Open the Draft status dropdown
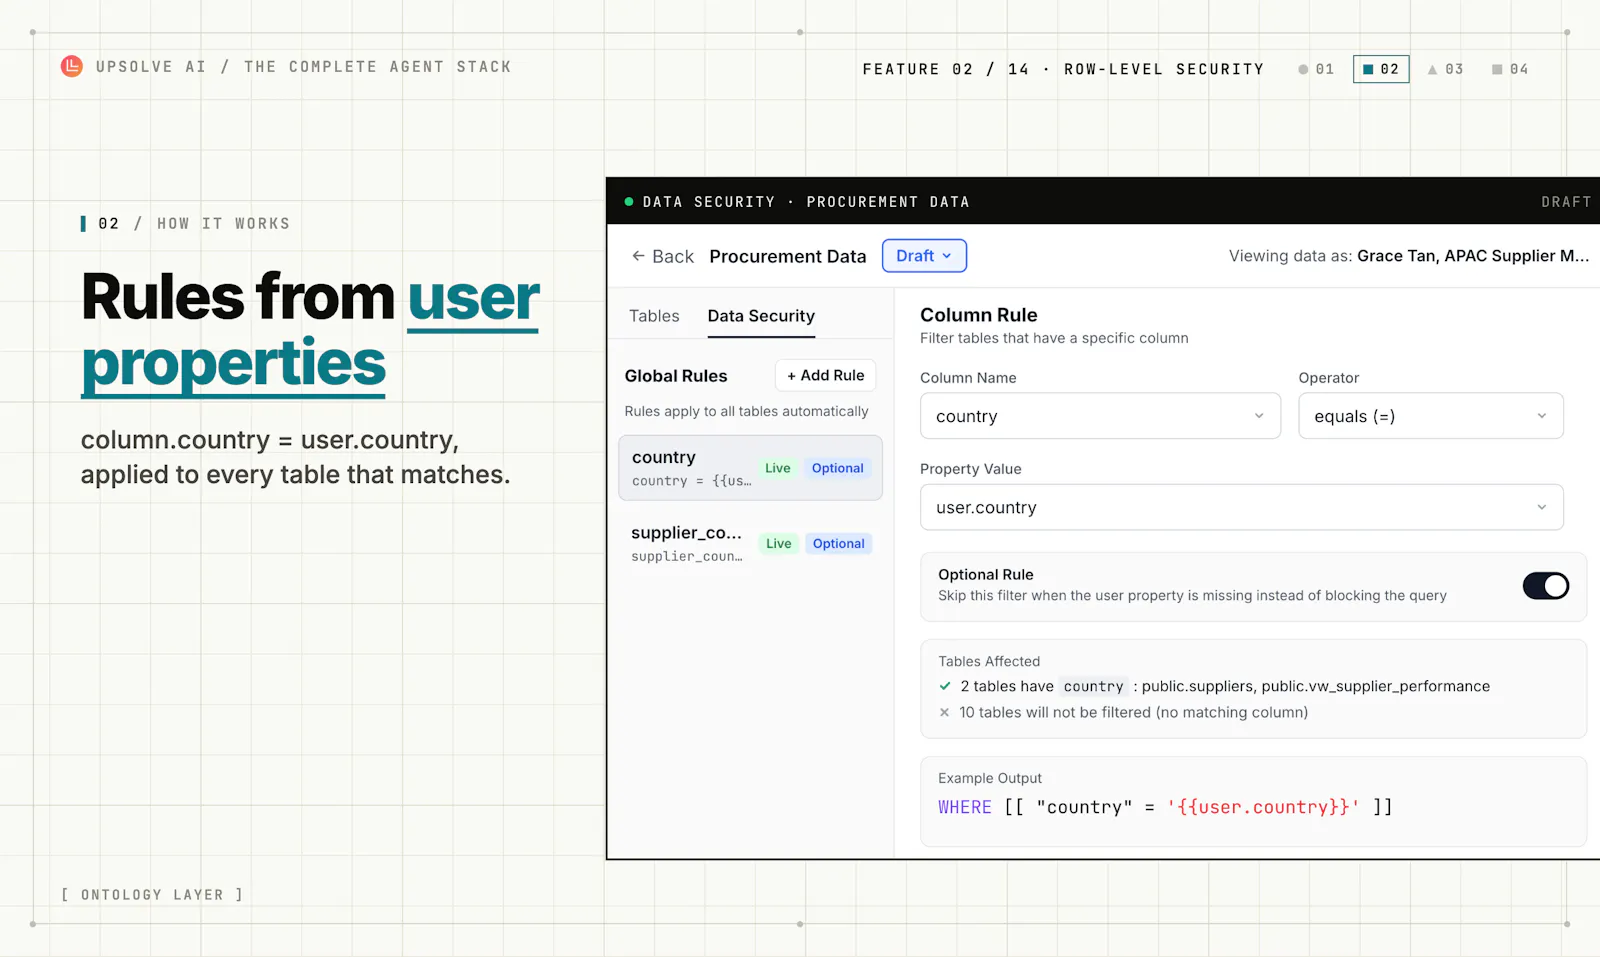The height and width of the screenshot is (957, 1600). pos(924,256)
